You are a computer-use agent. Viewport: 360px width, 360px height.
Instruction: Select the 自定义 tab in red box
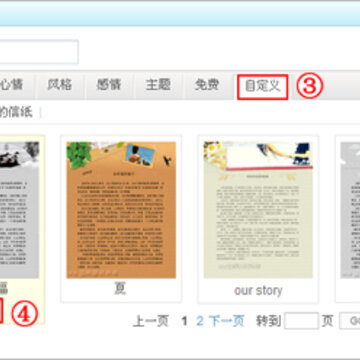click(x=263, y=87)
